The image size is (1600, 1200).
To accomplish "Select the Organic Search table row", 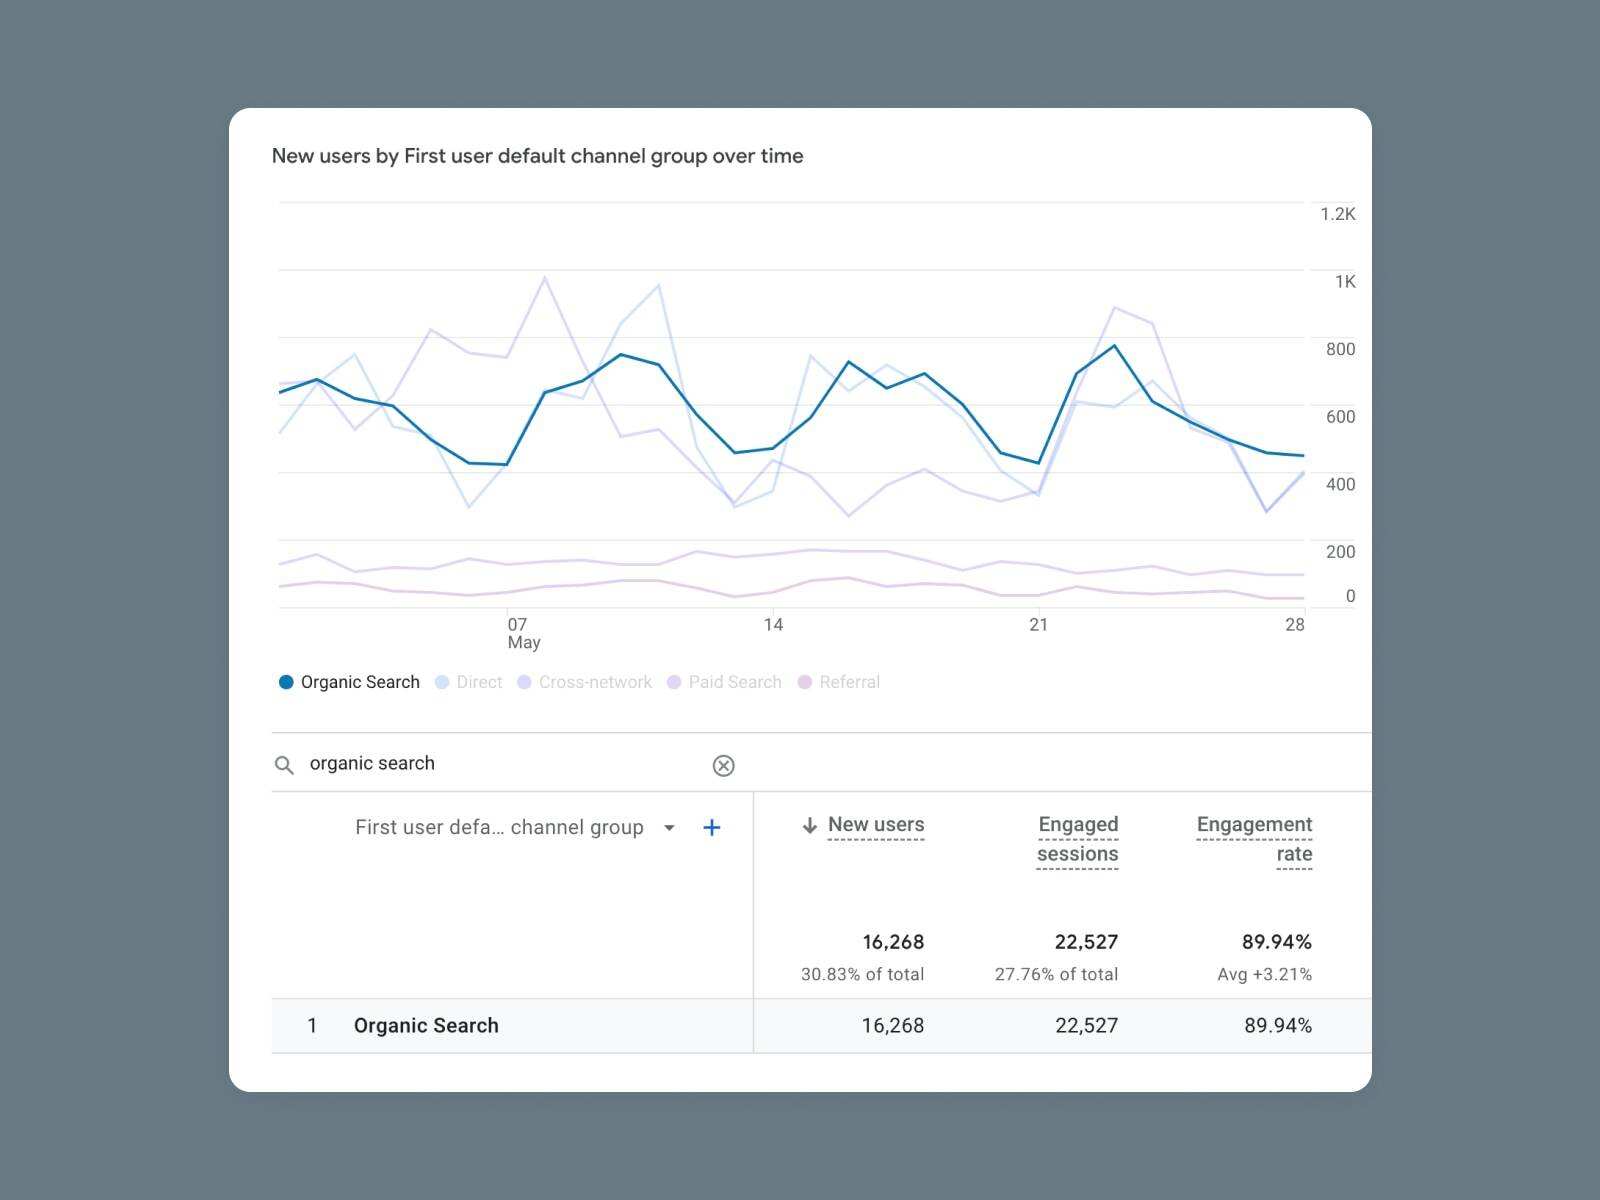I will click(426, 1026).
